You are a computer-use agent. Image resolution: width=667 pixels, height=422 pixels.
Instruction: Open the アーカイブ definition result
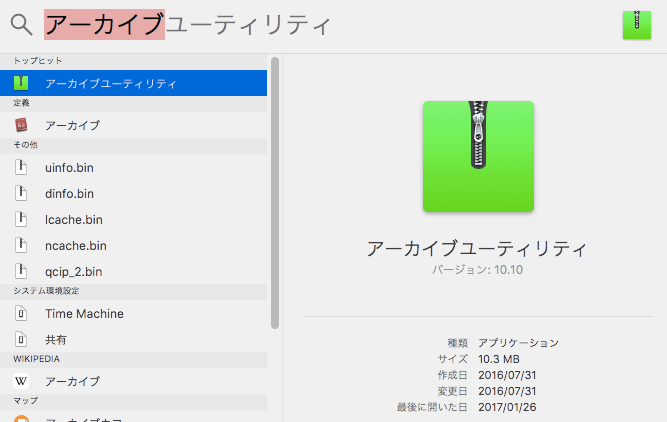click(134, 125)
